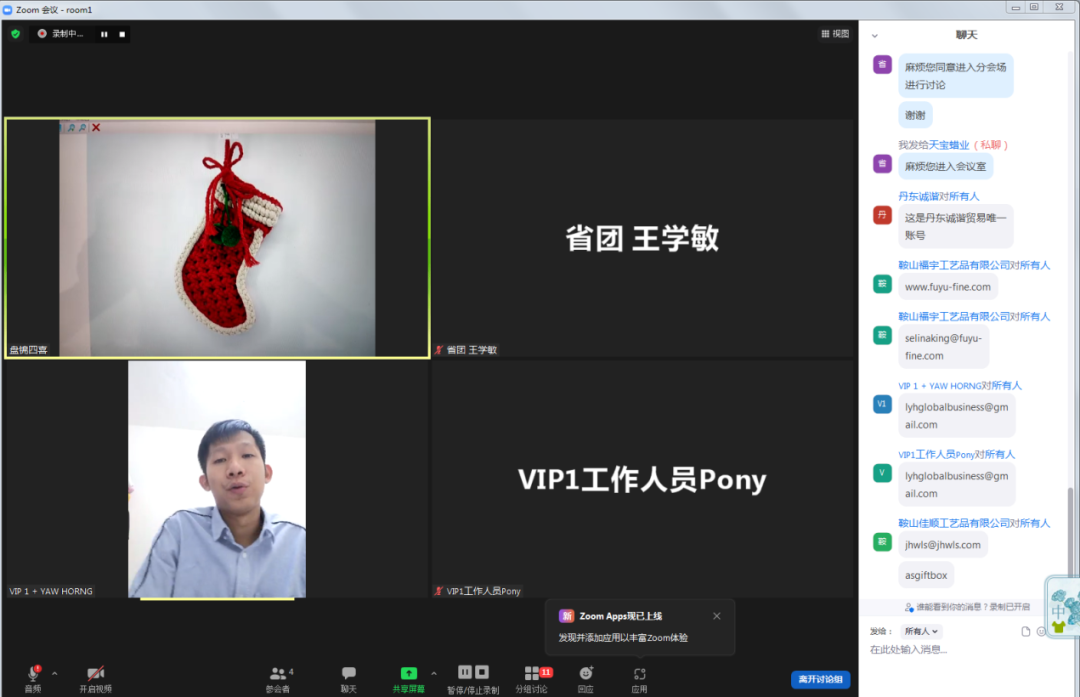Expand audio options arrow beside 音频
This screenshot has height=697, width=1080.
tap(54, 674)
